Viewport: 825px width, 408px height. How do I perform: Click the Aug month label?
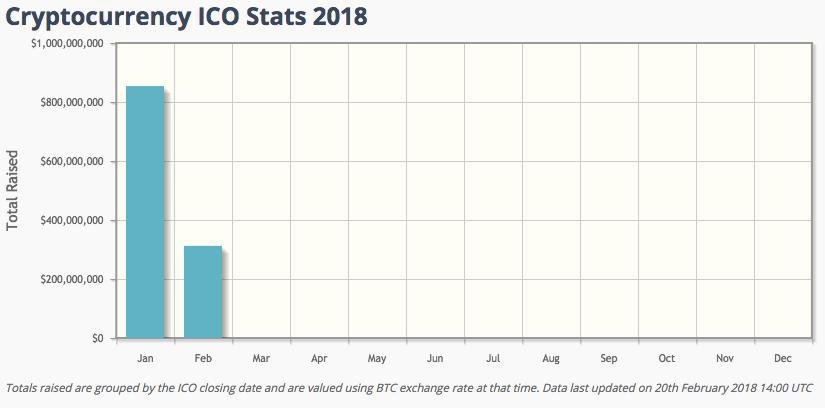(x=551, y=358)
